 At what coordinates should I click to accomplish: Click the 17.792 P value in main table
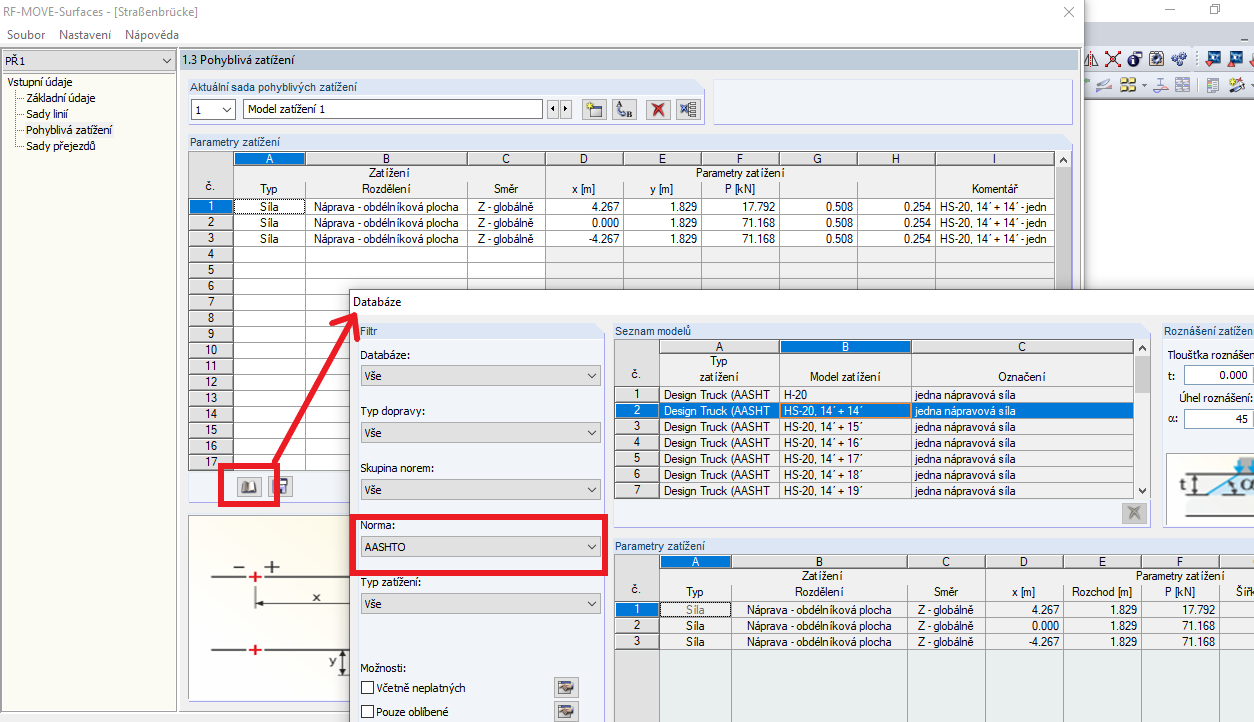coord(739,207)
